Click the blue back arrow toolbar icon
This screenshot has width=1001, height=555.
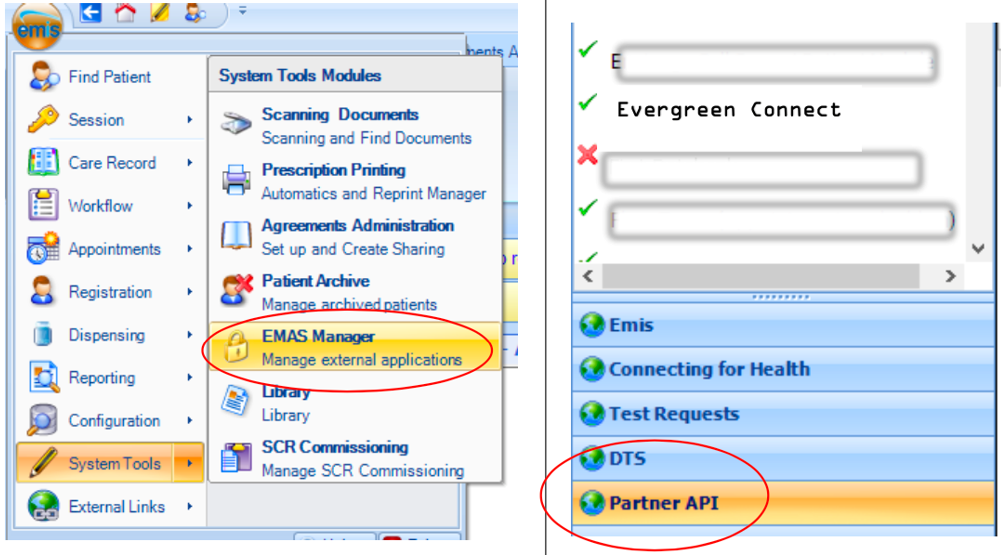click(91, 12)
